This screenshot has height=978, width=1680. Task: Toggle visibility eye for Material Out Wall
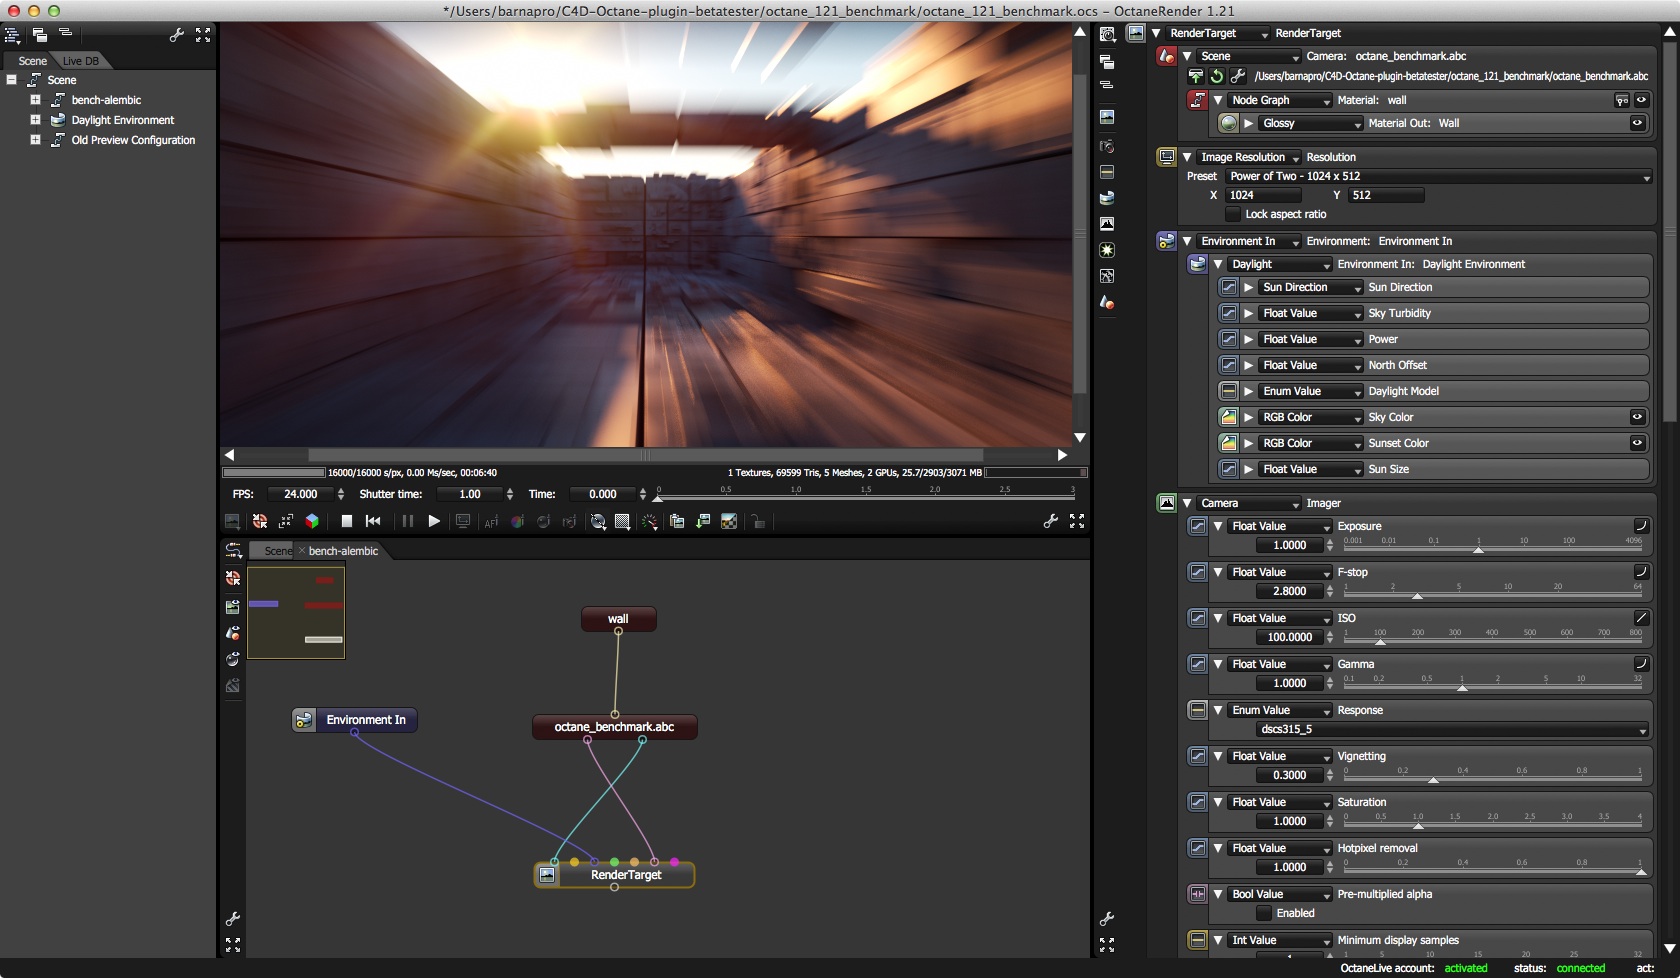pyautogui.click(x=1637, y=123)
